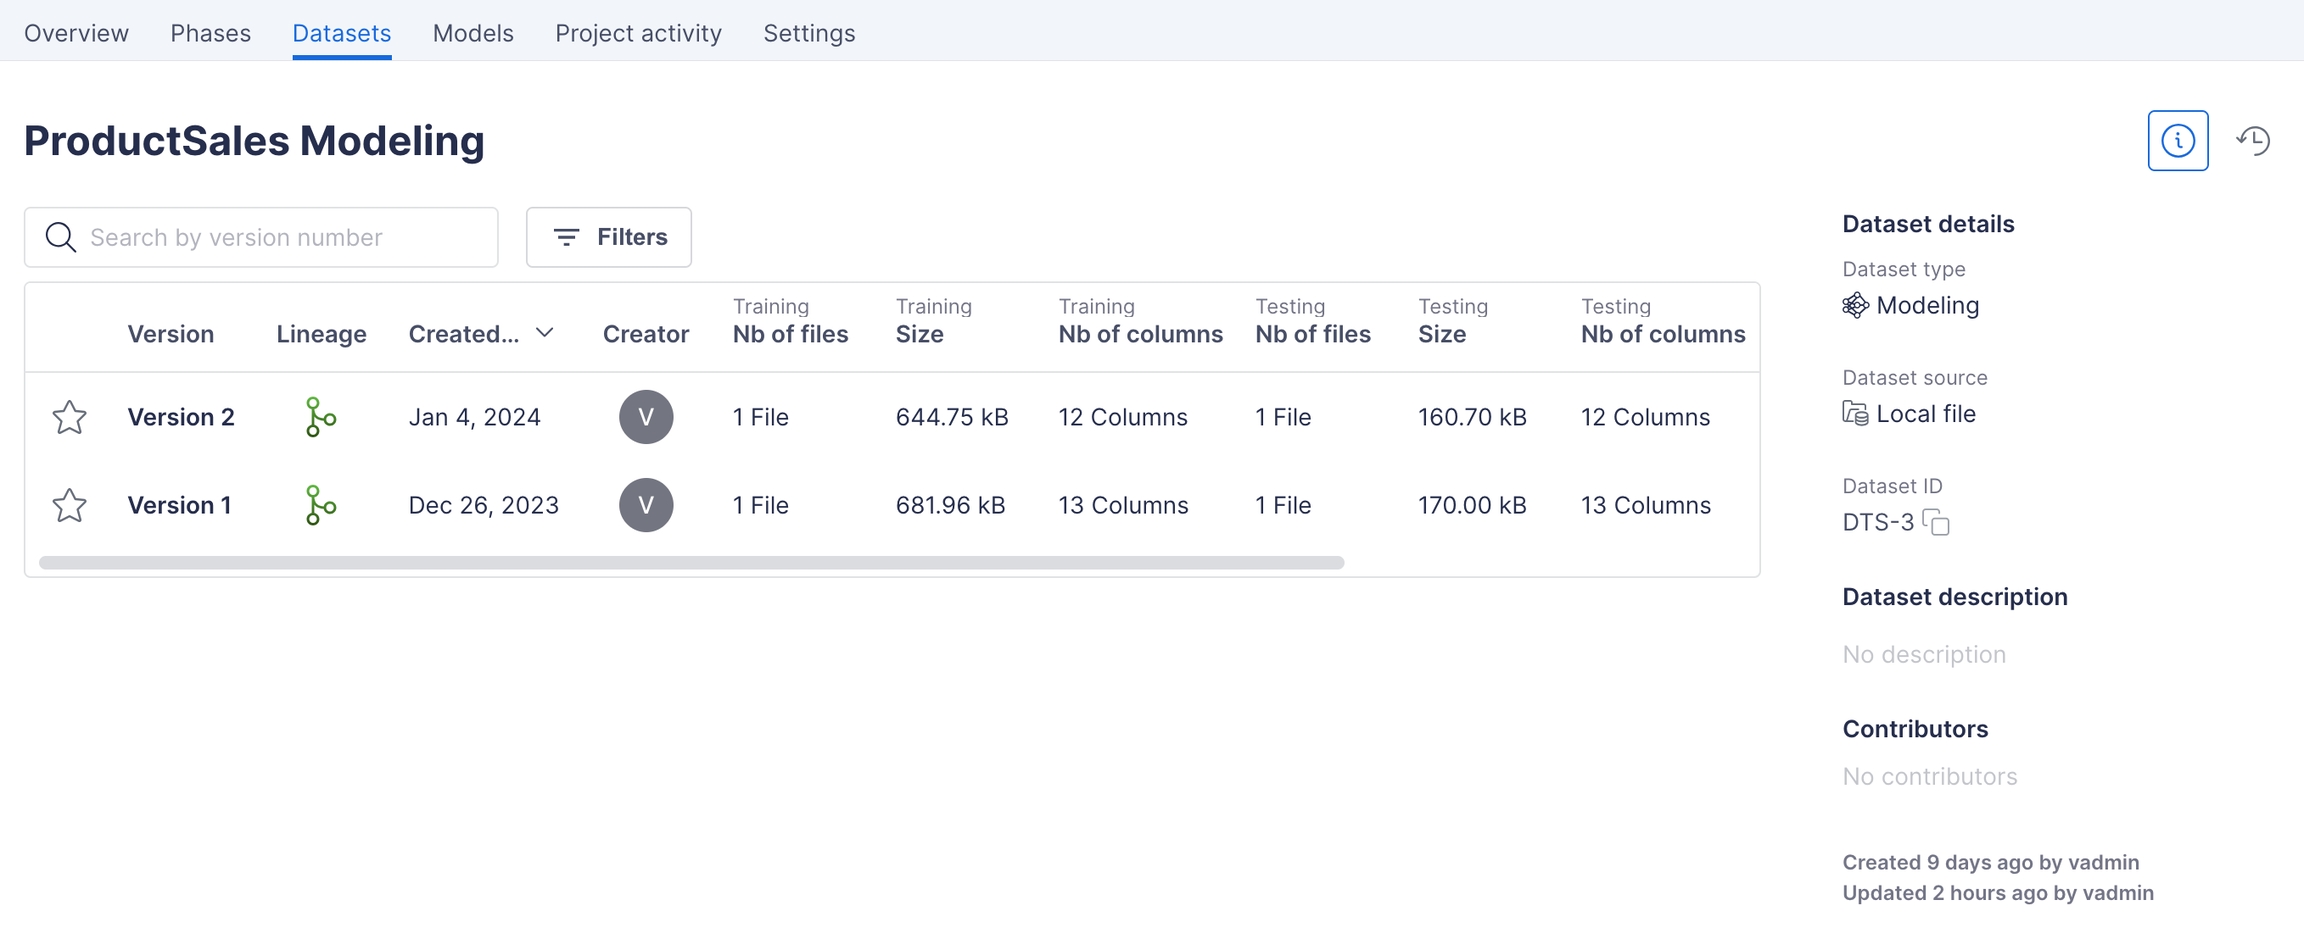Click the search magnifier icon
Screen dimensions: 2304x939
tap(61, 237)
